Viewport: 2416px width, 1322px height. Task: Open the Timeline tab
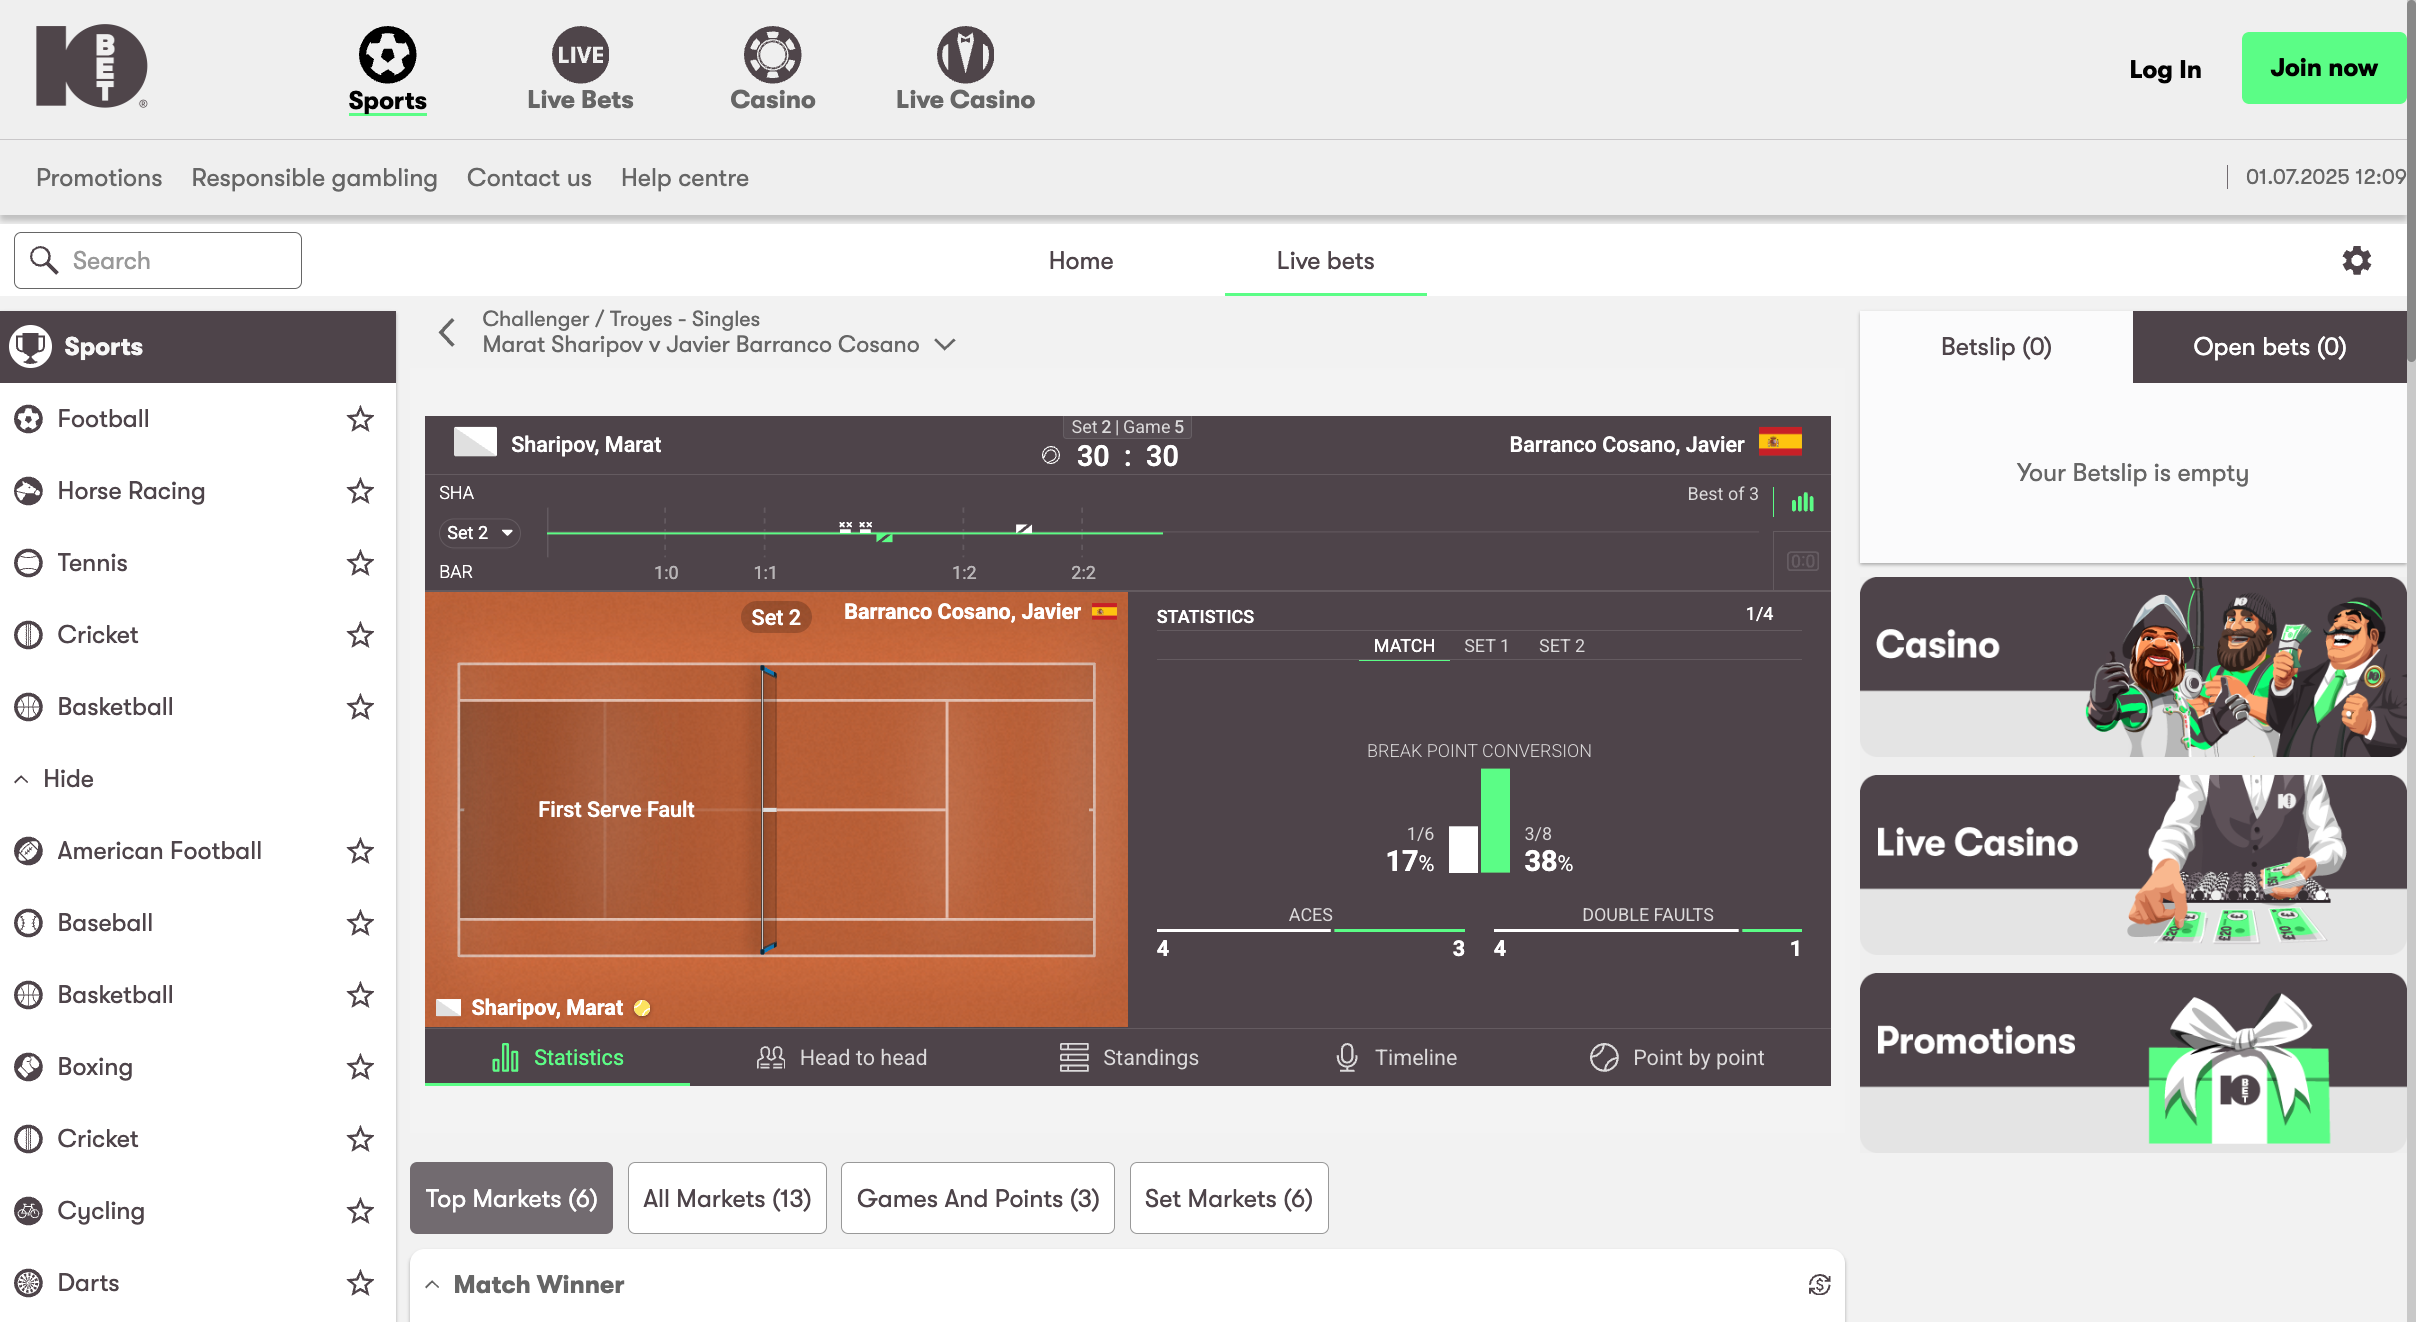(x=1396, y=1057)
